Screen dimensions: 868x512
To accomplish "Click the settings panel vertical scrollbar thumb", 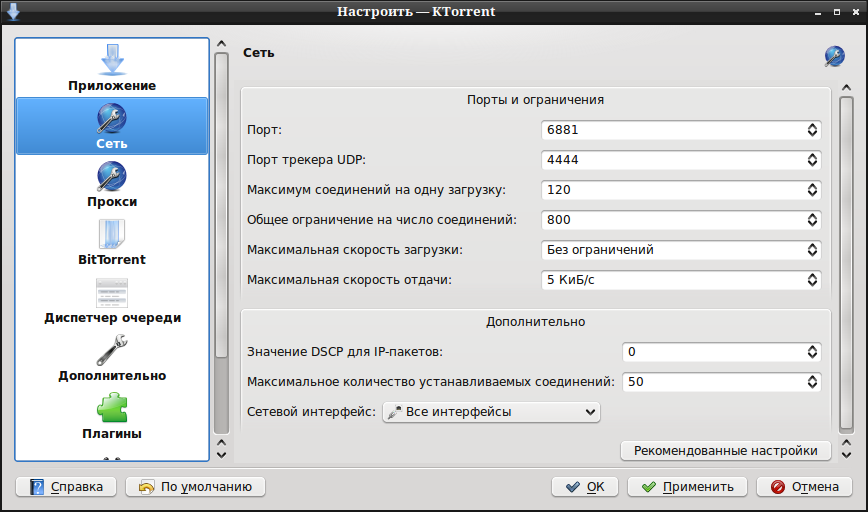I will (x=846, y=263).
